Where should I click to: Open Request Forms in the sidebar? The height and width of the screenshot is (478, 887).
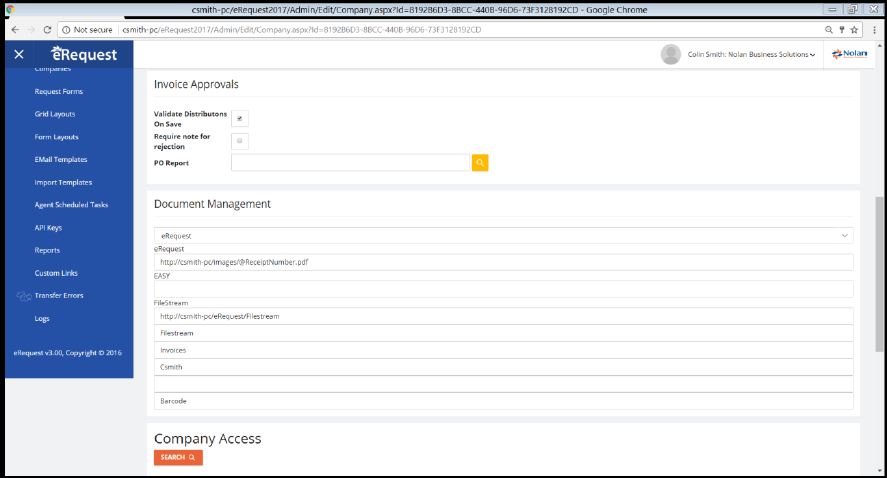[x=59, y=91]
